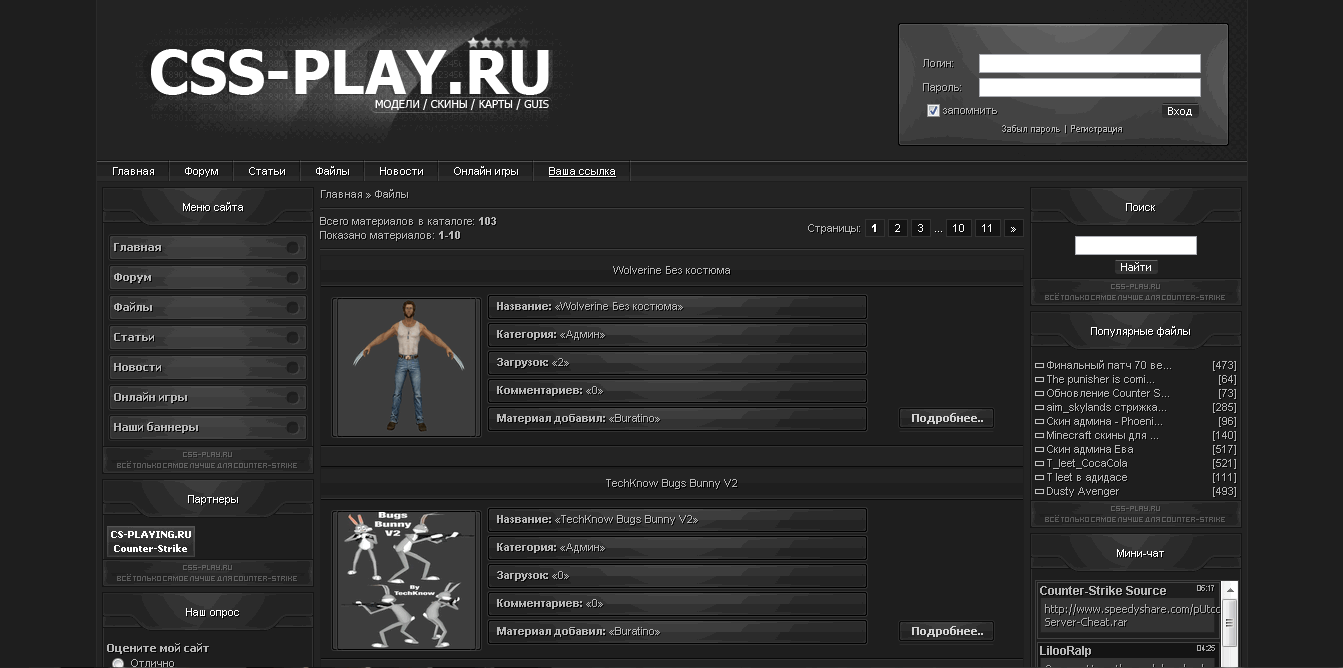Go to page 11 of the catalog

(987, 228)
